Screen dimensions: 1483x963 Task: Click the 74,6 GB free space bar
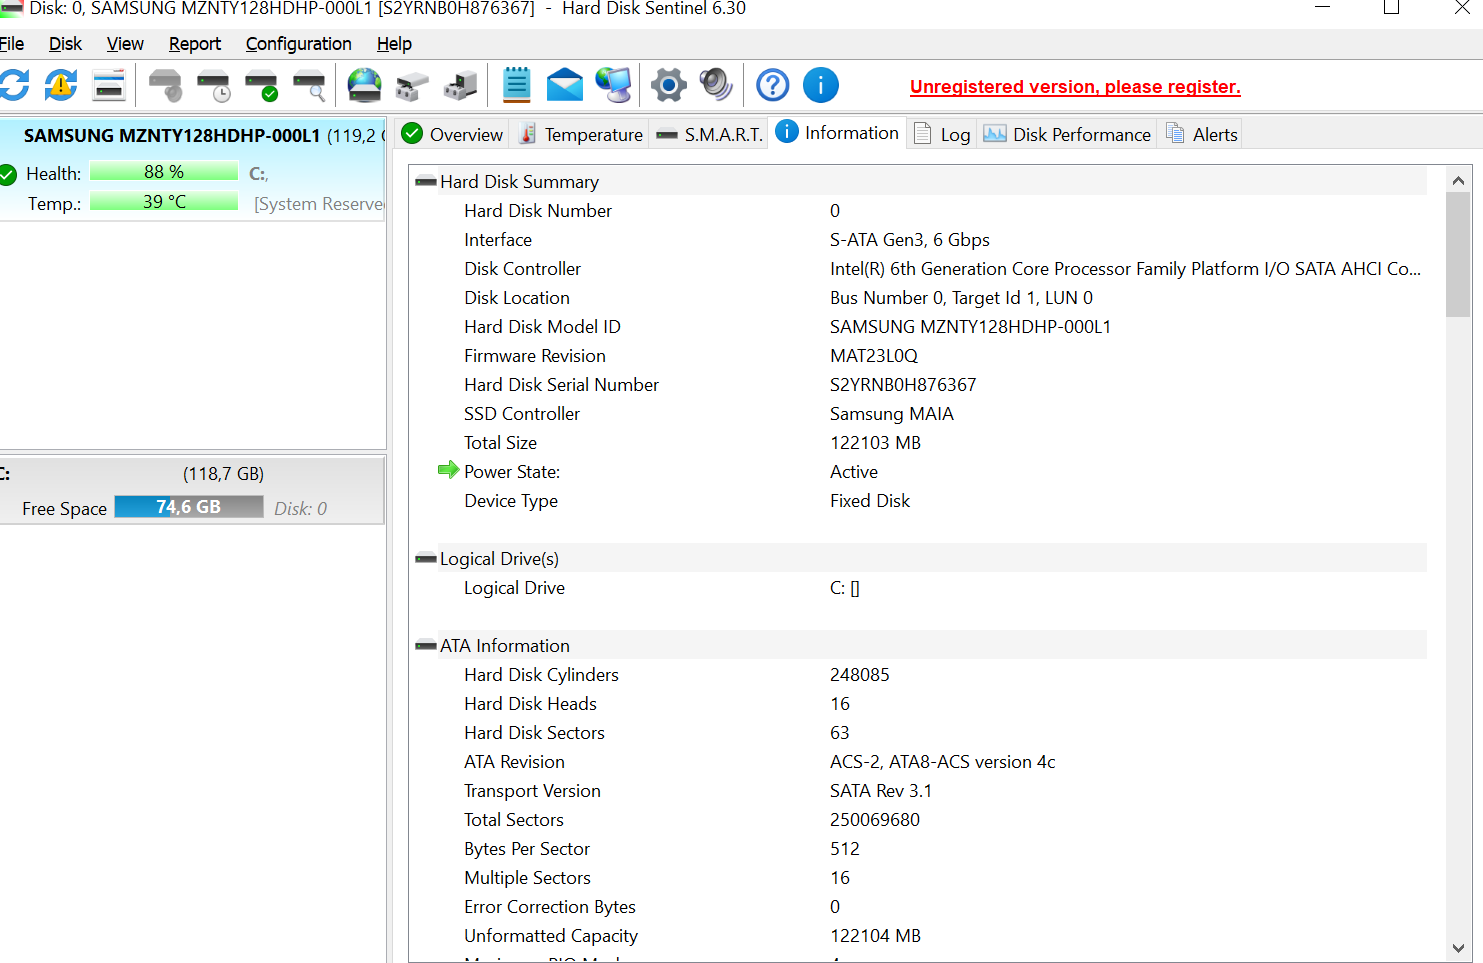[189, 507]
